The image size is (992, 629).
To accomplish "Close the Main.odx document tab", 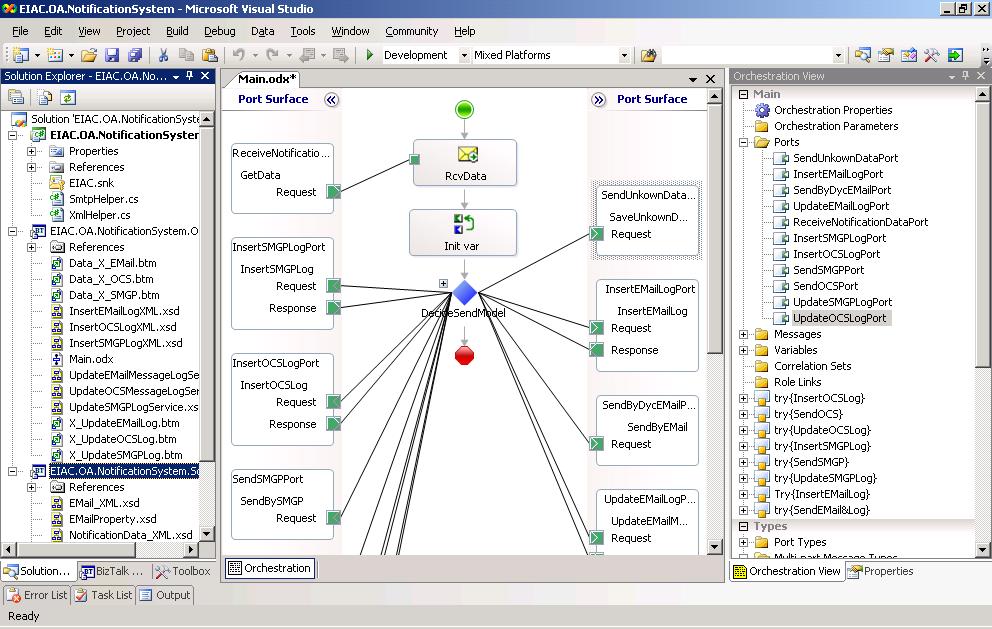I will tap(710, 79).
